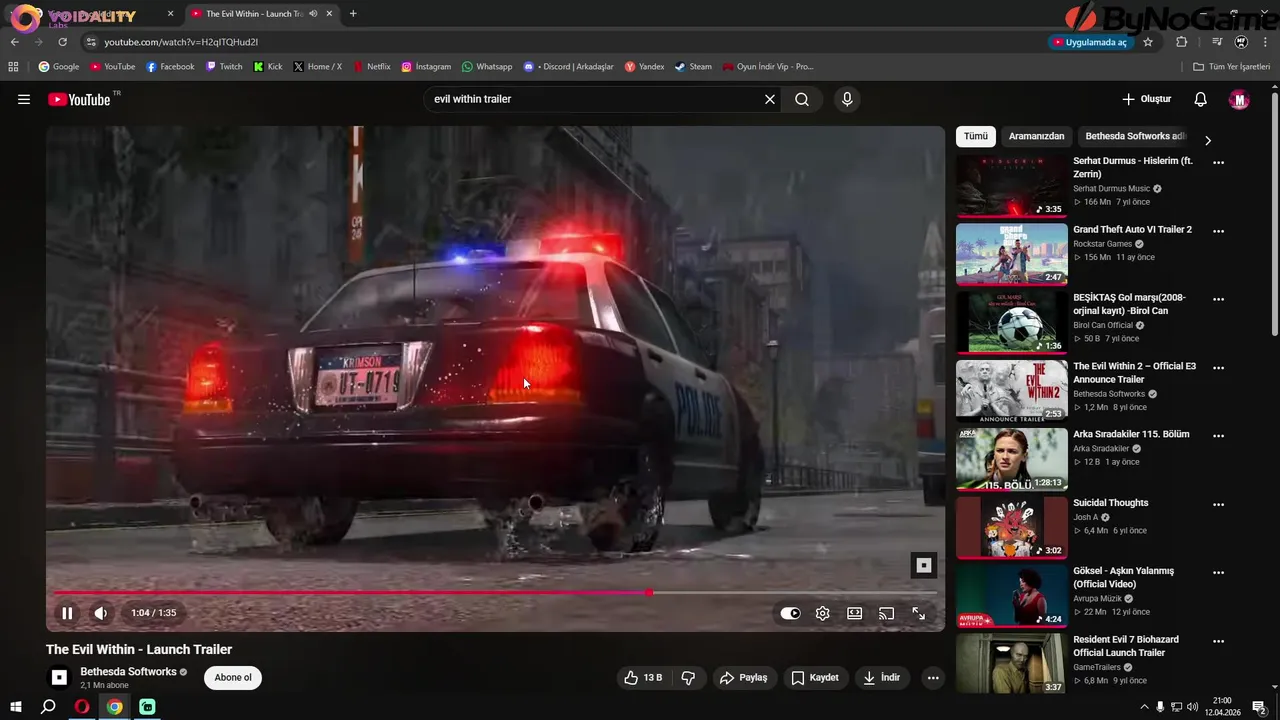Bookmark this page with star
1280x720 pixels.
pyautogui.click(x=1148, y=42)
